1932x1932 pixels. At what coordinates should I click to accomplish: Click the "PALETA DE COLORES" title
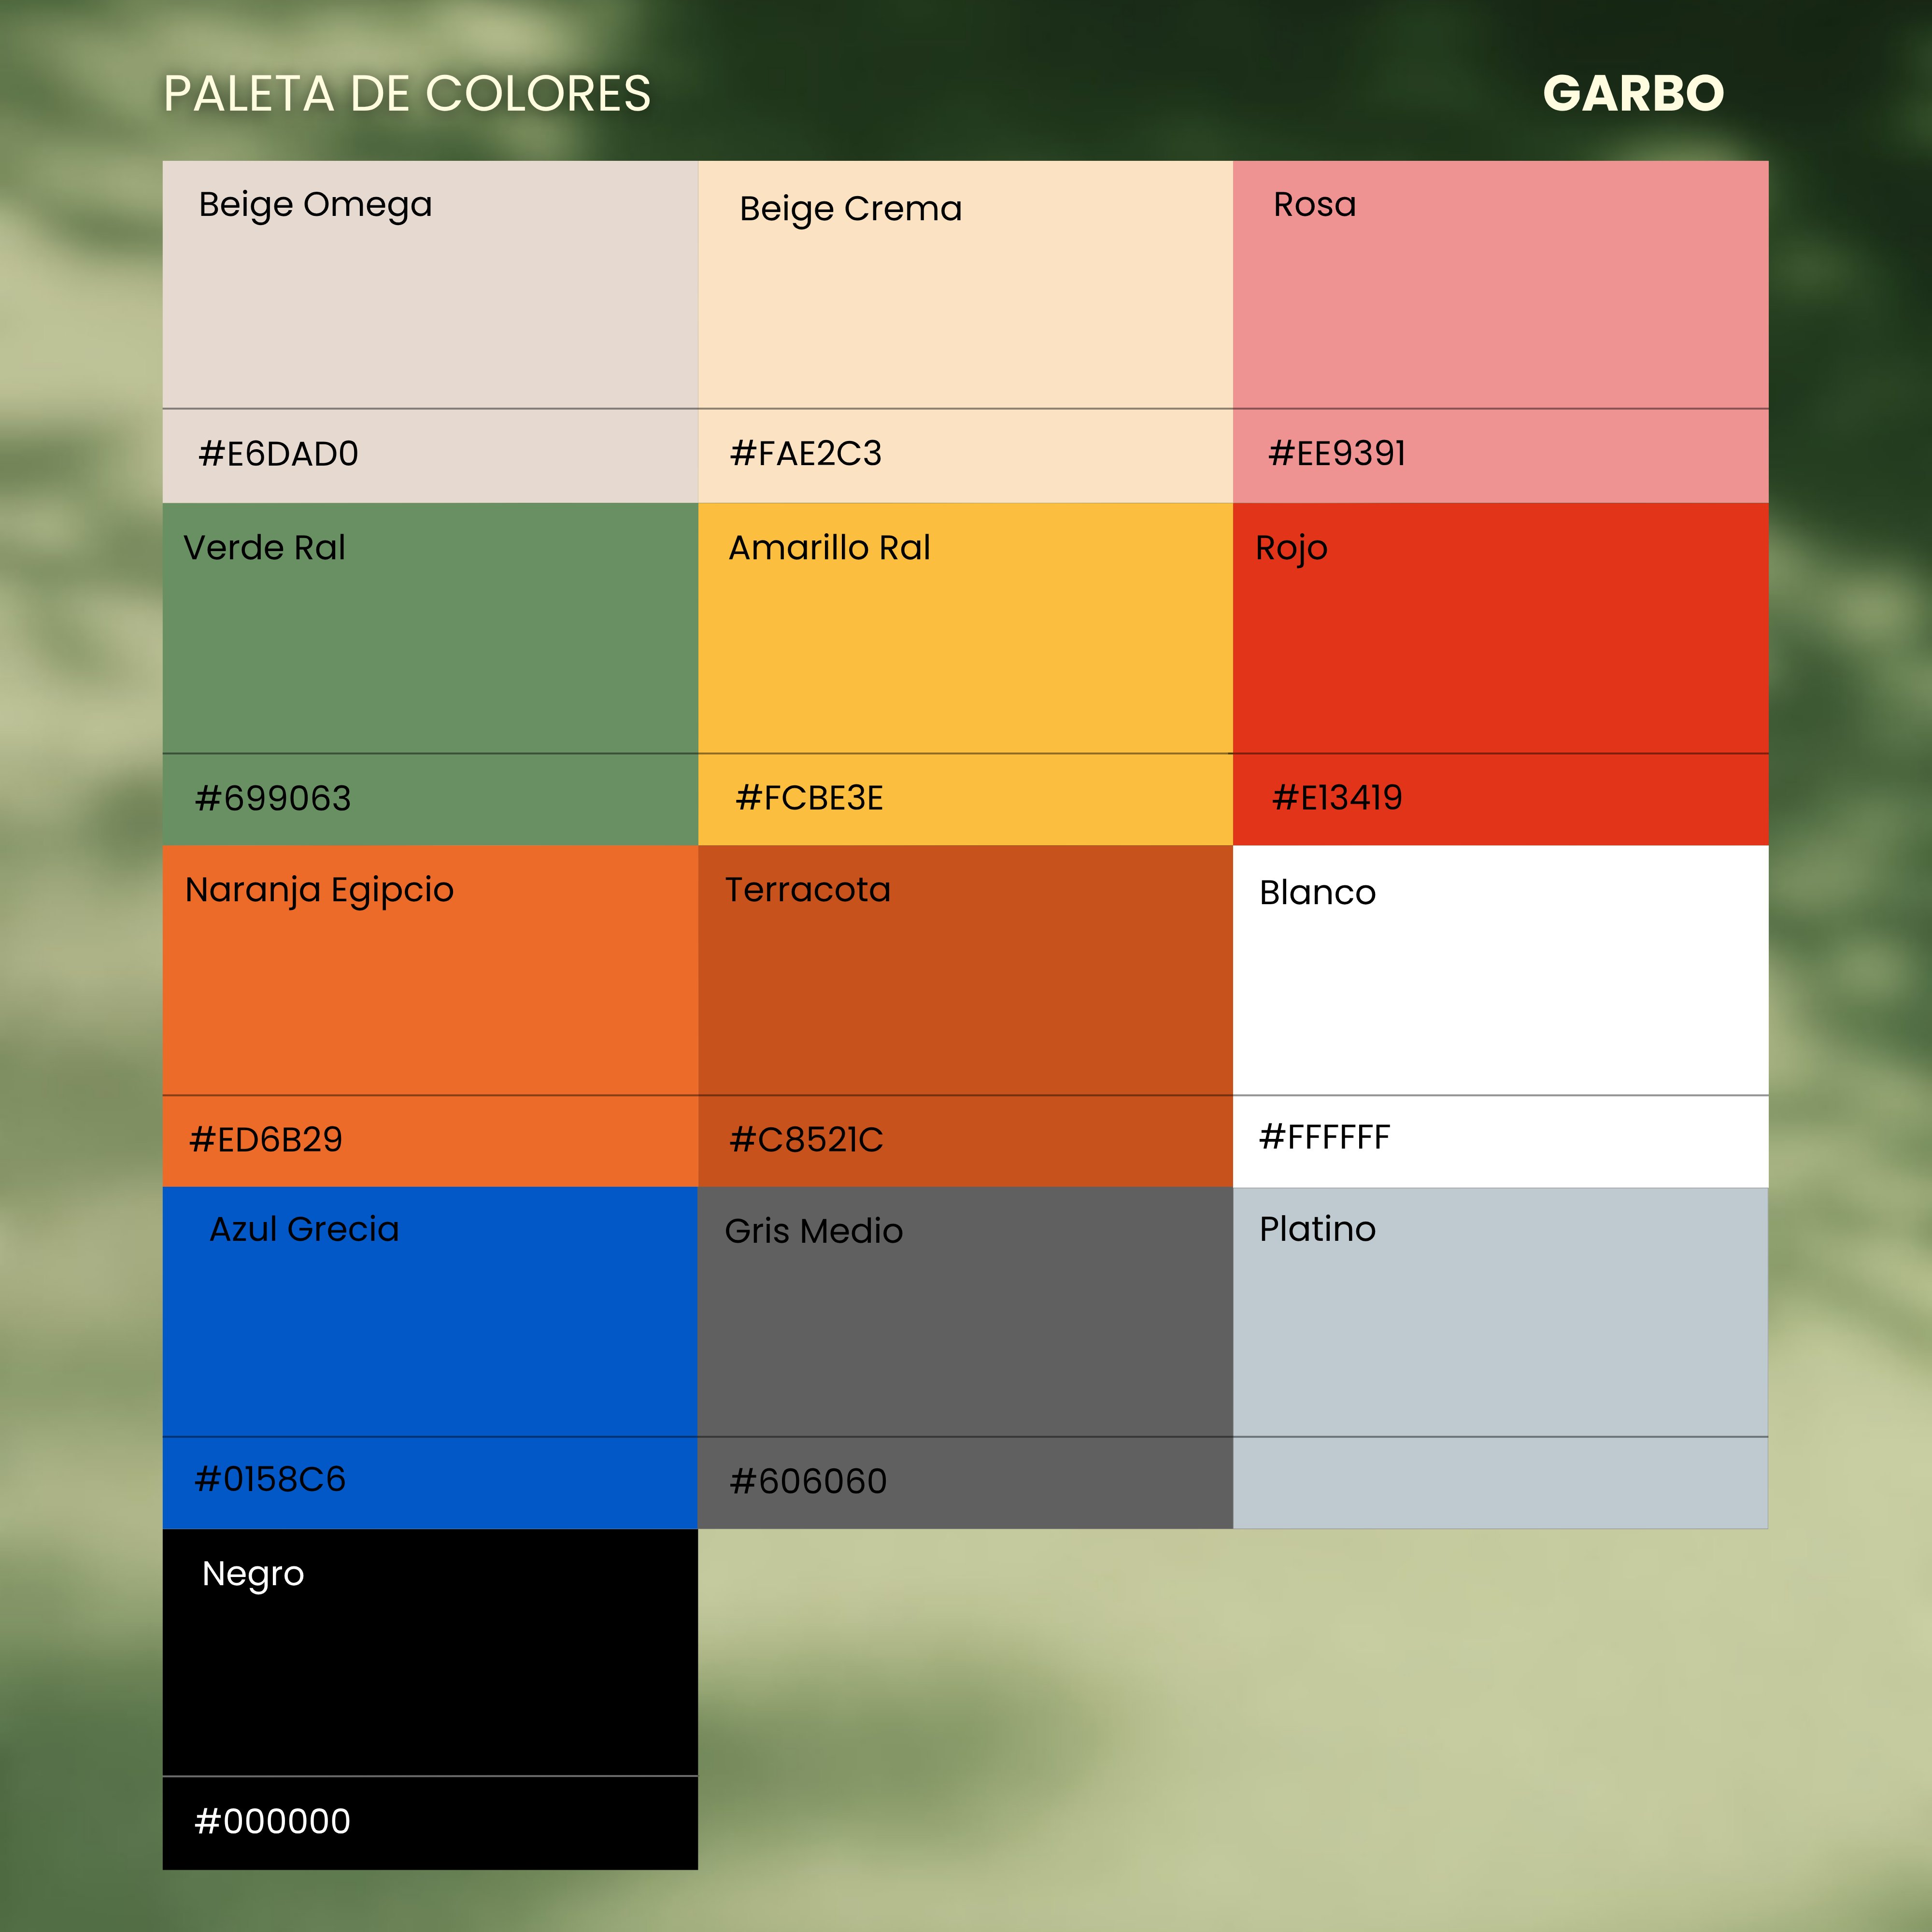coord(407,94)
